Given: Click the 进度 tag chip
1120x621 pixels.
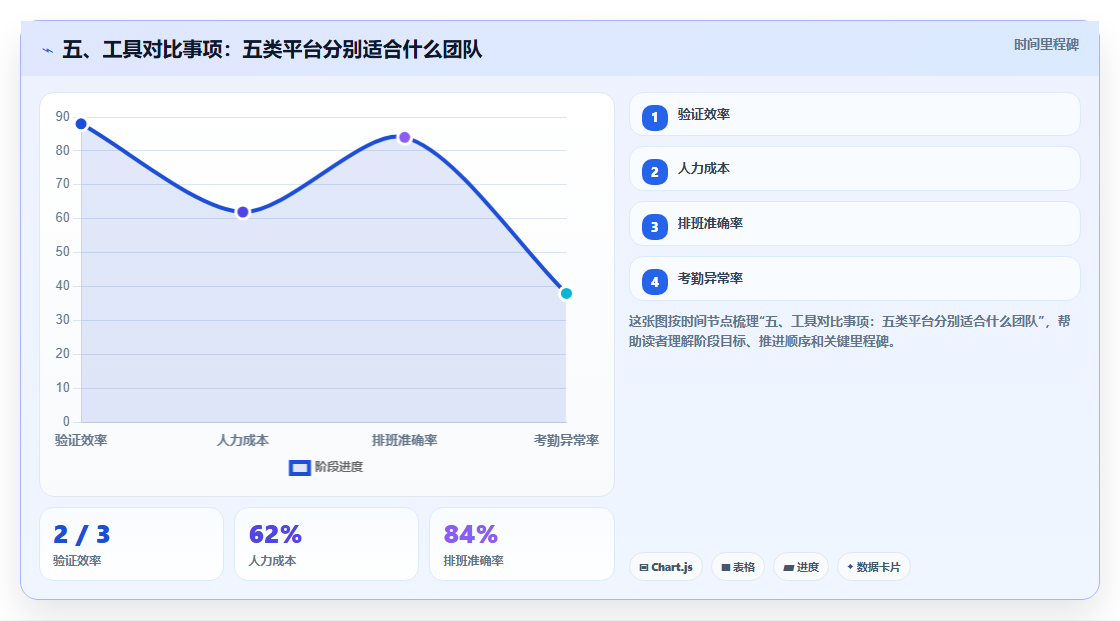Looking at the screenshot, I should click(801, 567).
